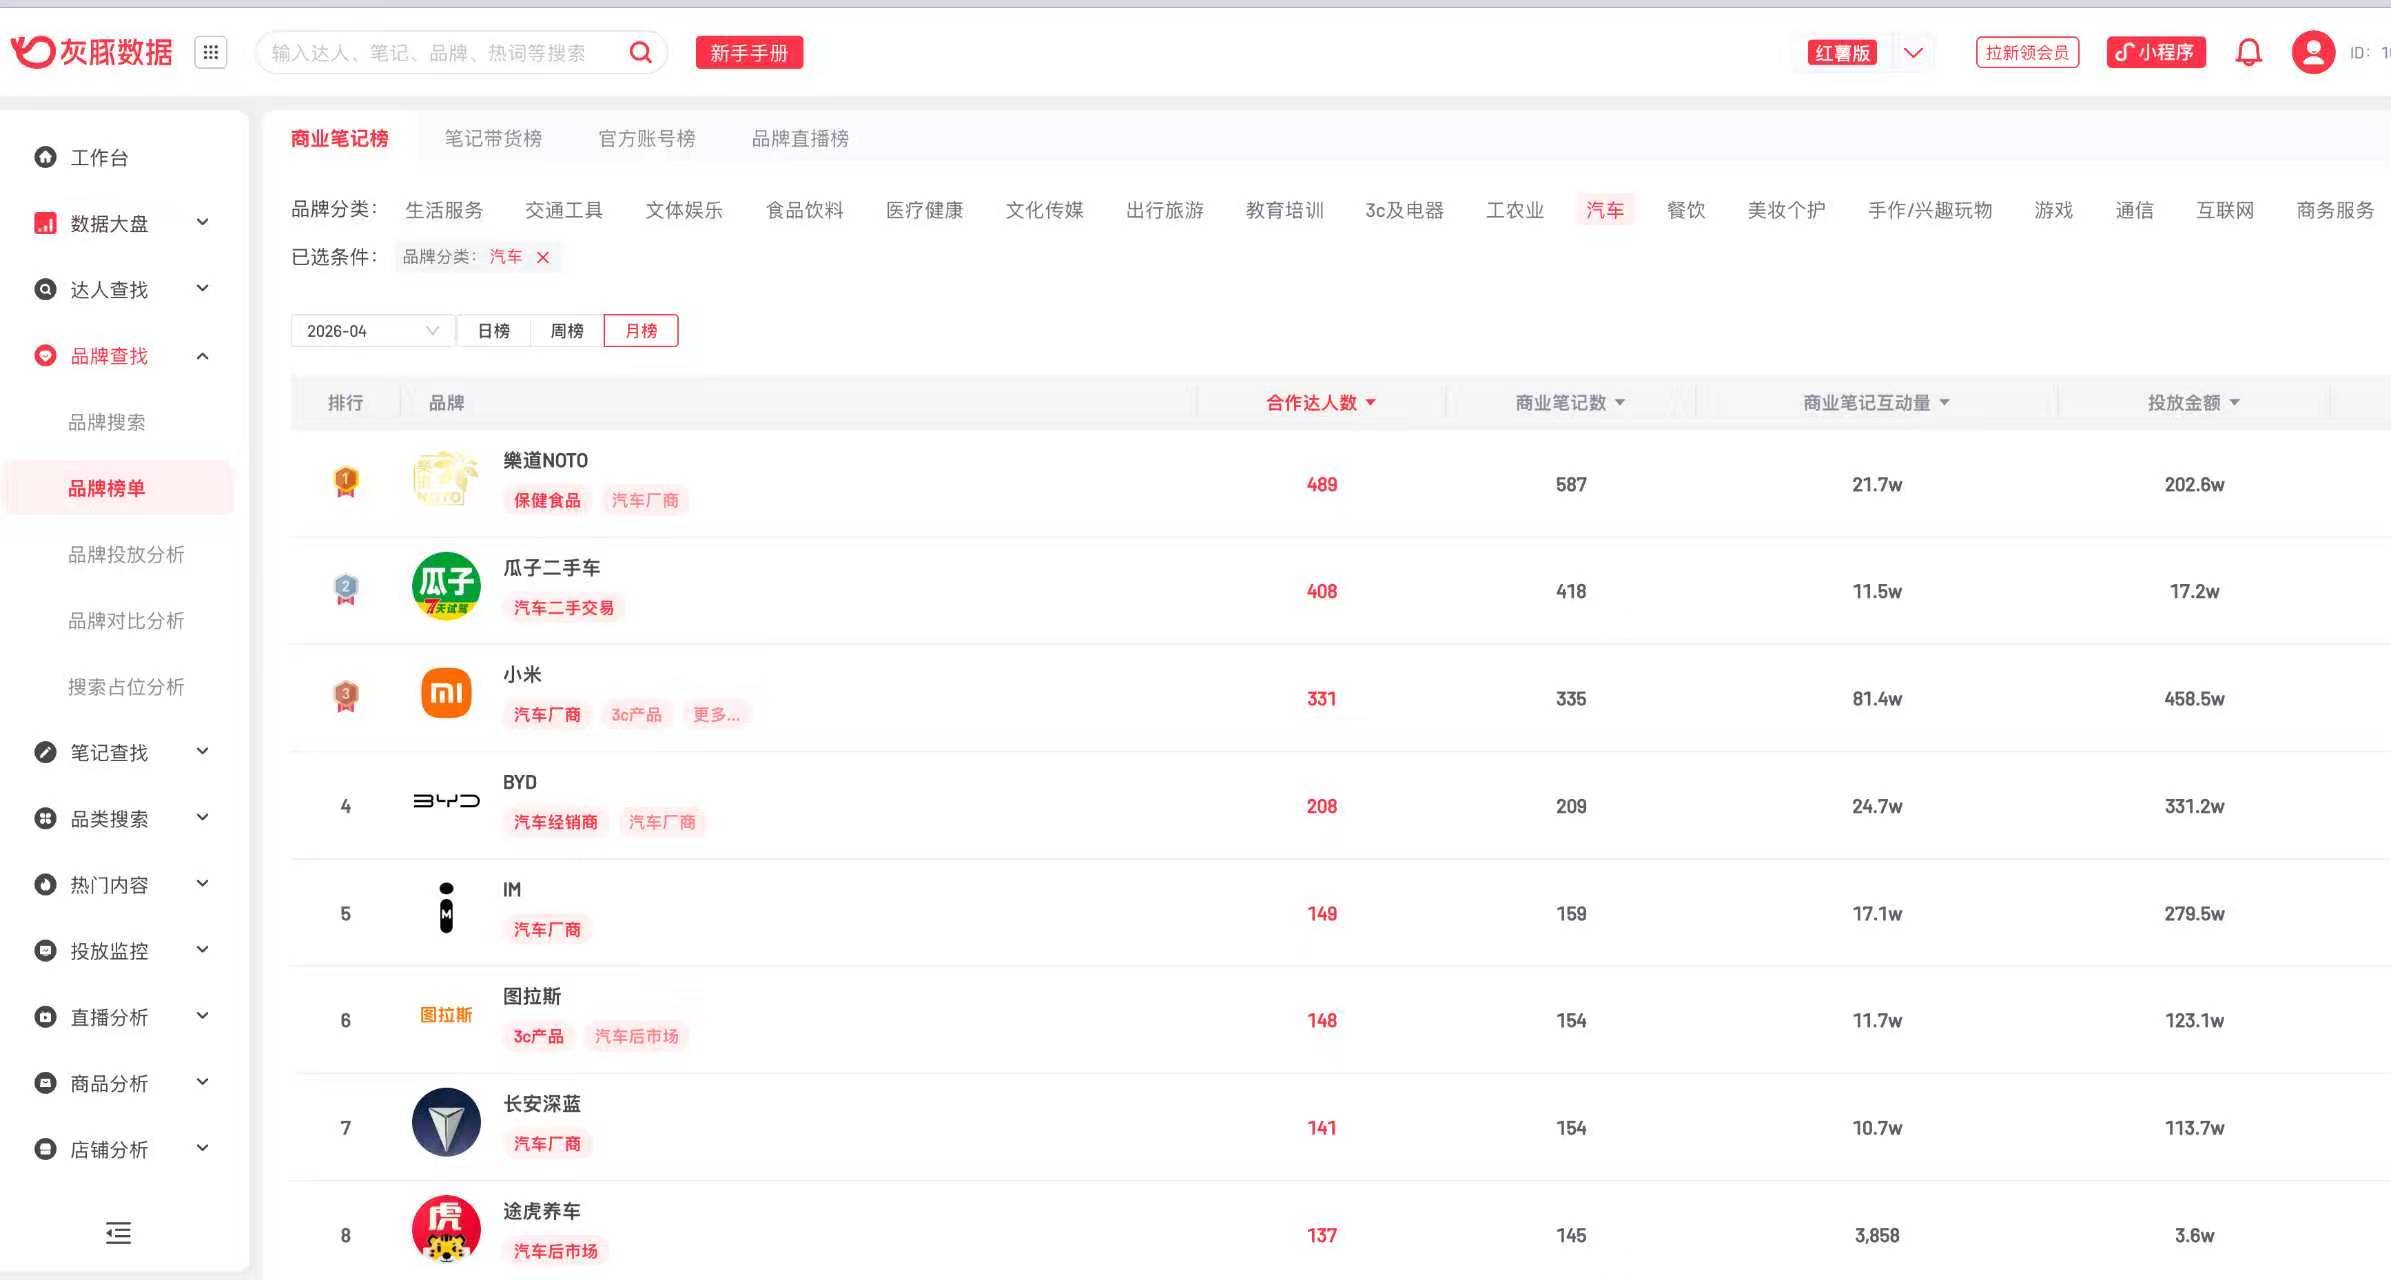Viewport: 2391px width, 1280px height.
Task: Click the 拉新领会员 button
Action: pos(2027,52)
